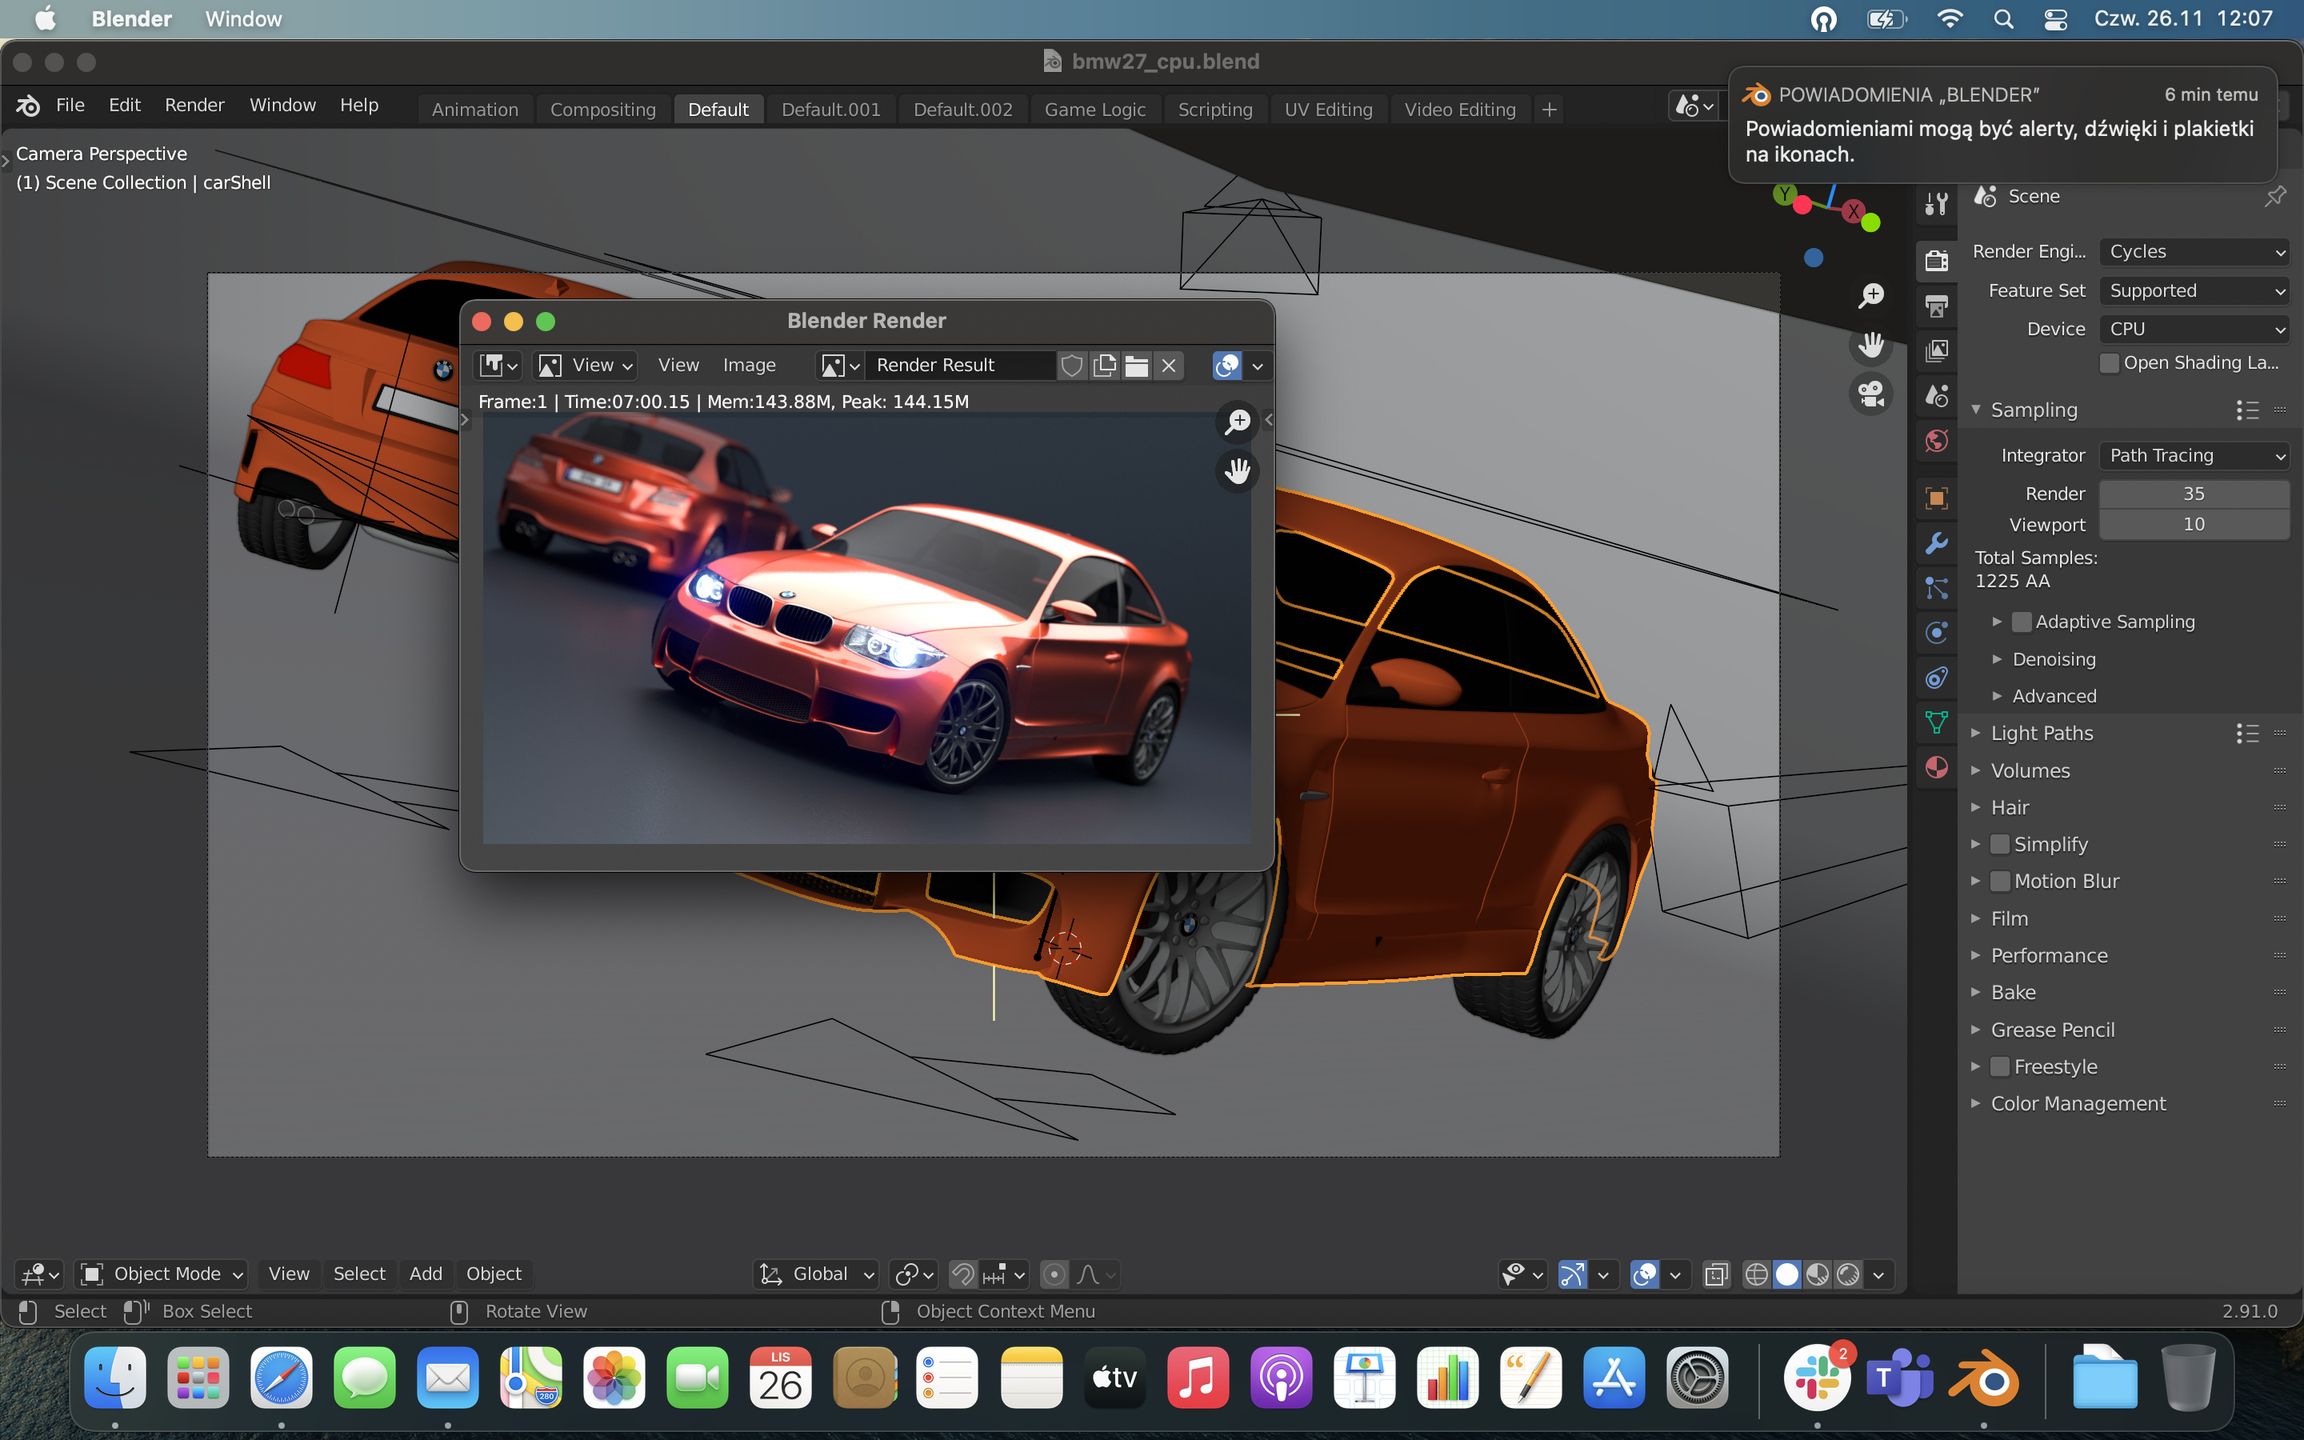Toggle X-ray view icon in viewport header

1716,1274
